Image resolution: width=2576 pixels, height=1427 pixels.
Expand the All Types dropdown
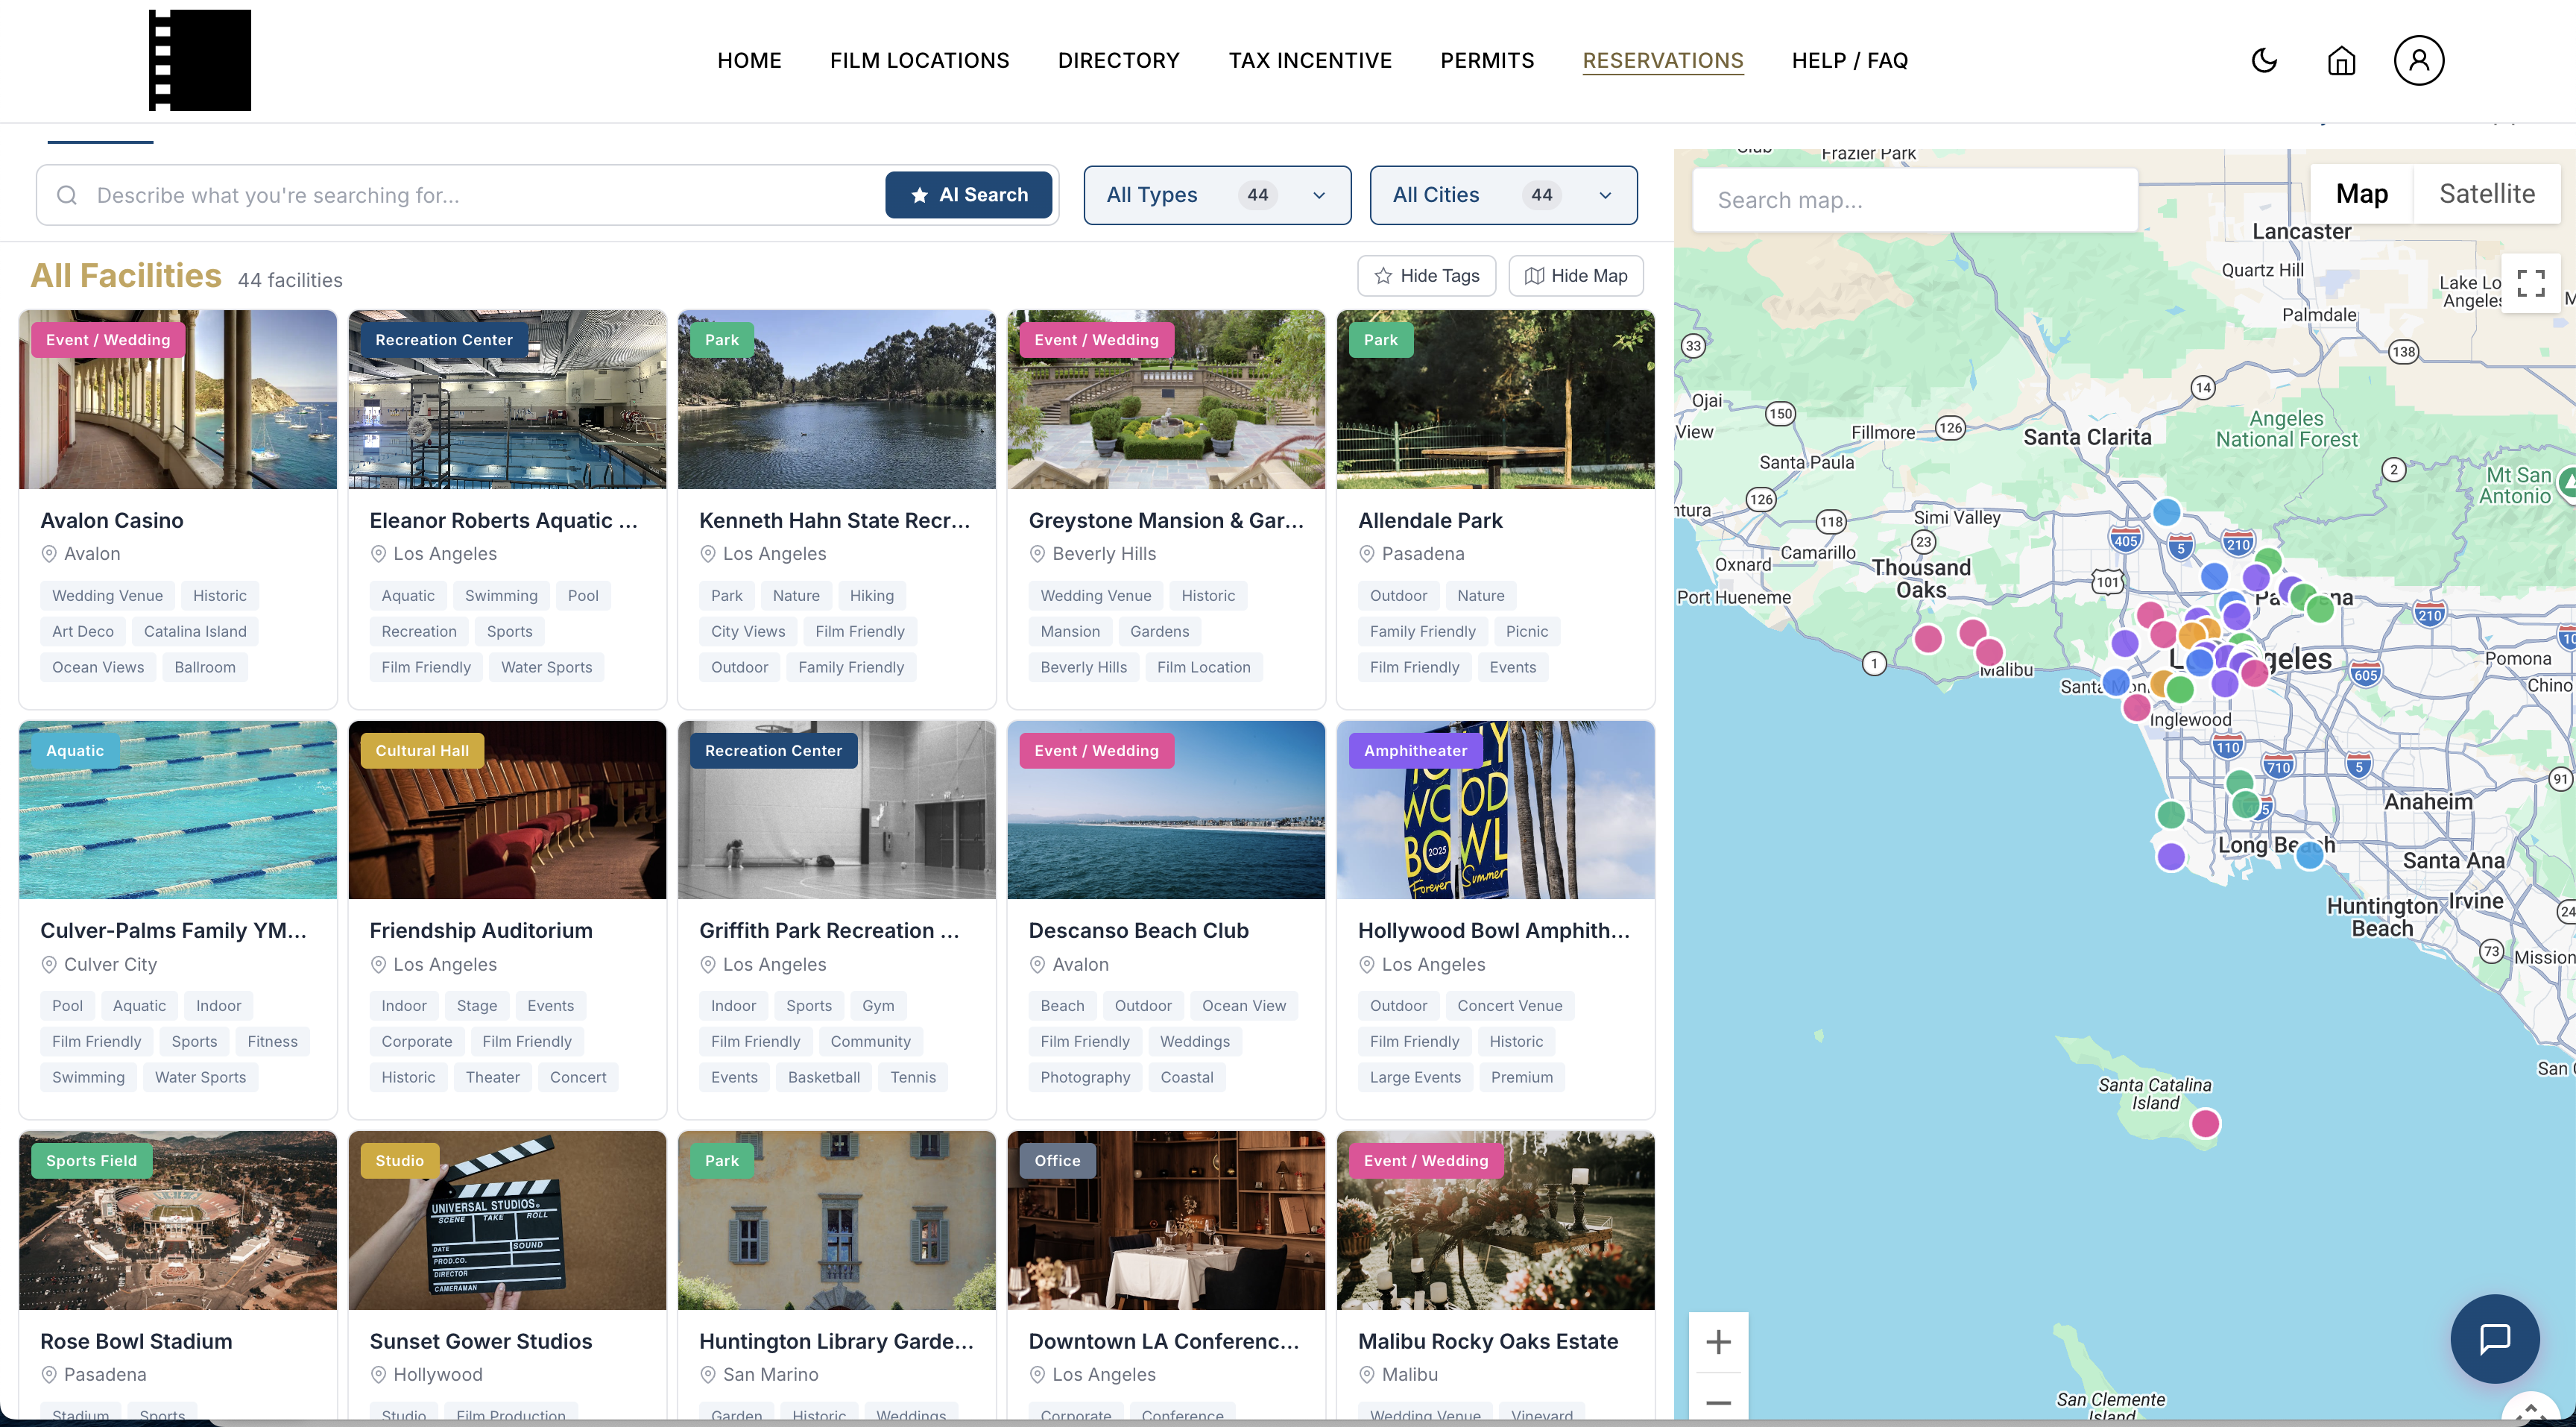pos(1217,195)
